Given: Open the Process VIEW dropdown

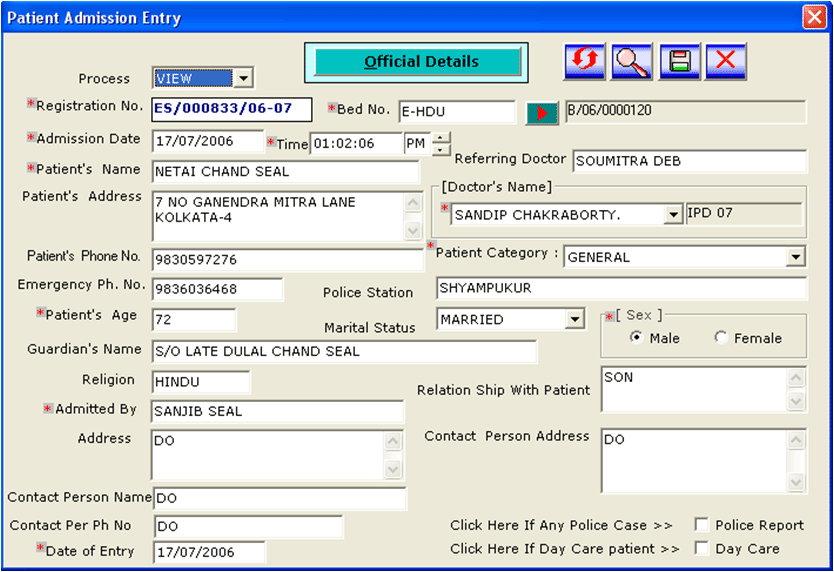Looking at the screenshot, I should (x=243, y=78).
